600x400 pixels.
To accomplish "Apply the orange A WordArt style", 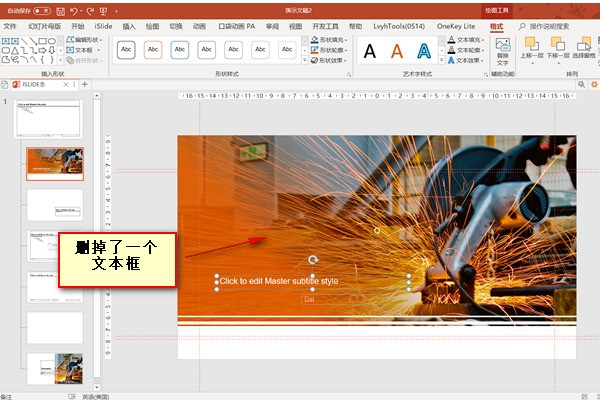I will pos(397,50).
